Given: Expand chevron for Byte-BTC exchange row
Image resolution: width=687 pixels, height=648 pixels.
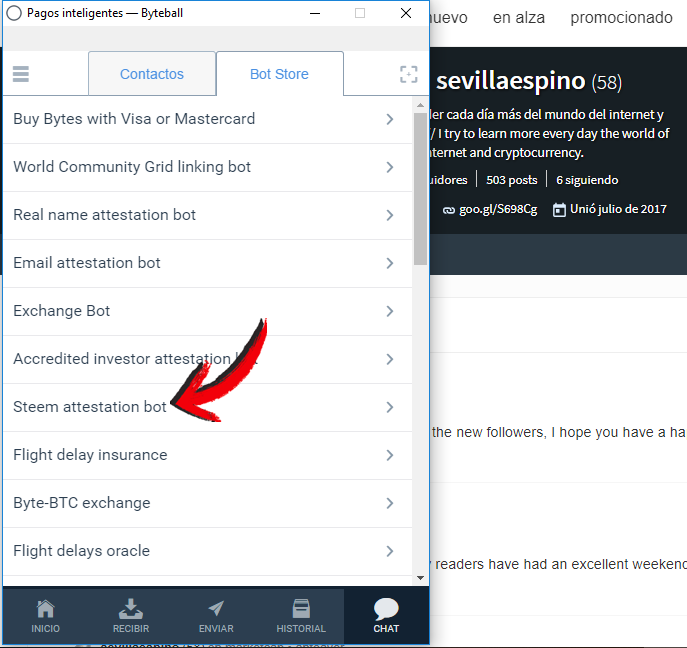Looking at the screenshot, I should click(x=390, y=503).
